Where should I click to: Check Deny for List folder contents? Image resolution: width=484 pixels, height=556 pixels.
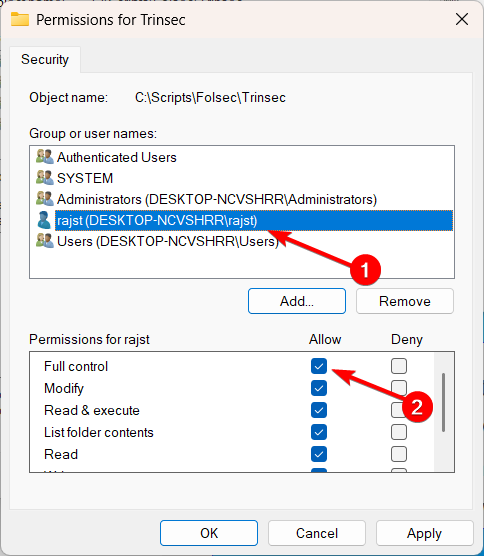[x=399, y=432]
